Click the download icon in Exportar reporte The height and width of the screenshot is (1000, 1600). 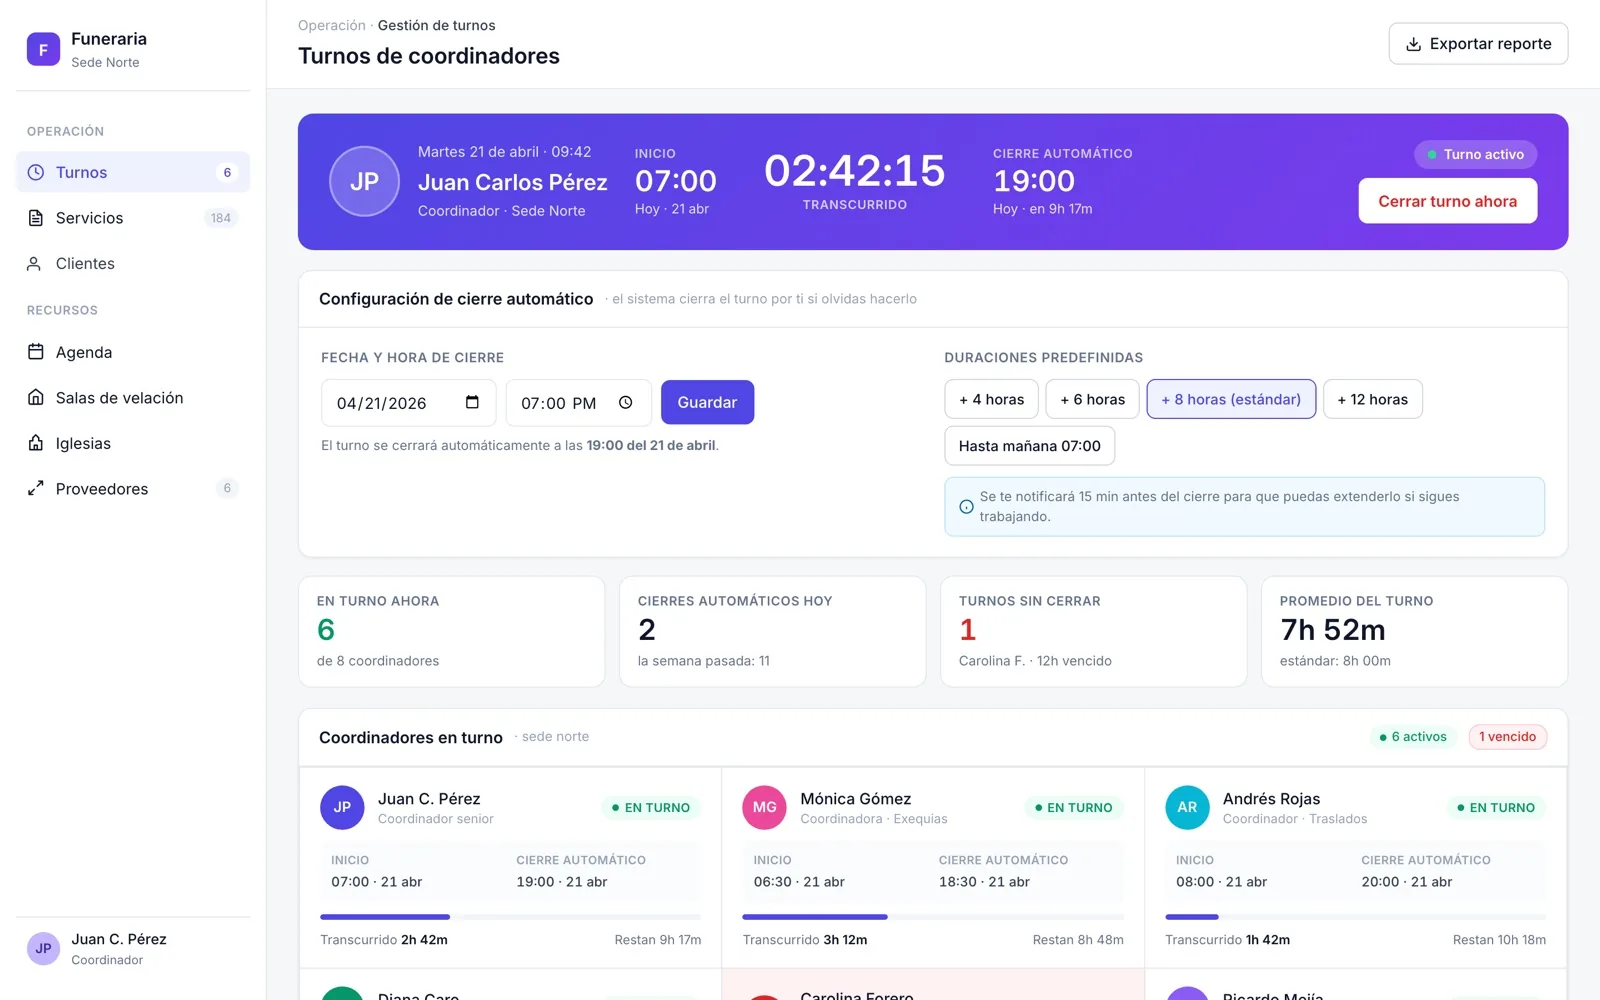[1414, 44]
